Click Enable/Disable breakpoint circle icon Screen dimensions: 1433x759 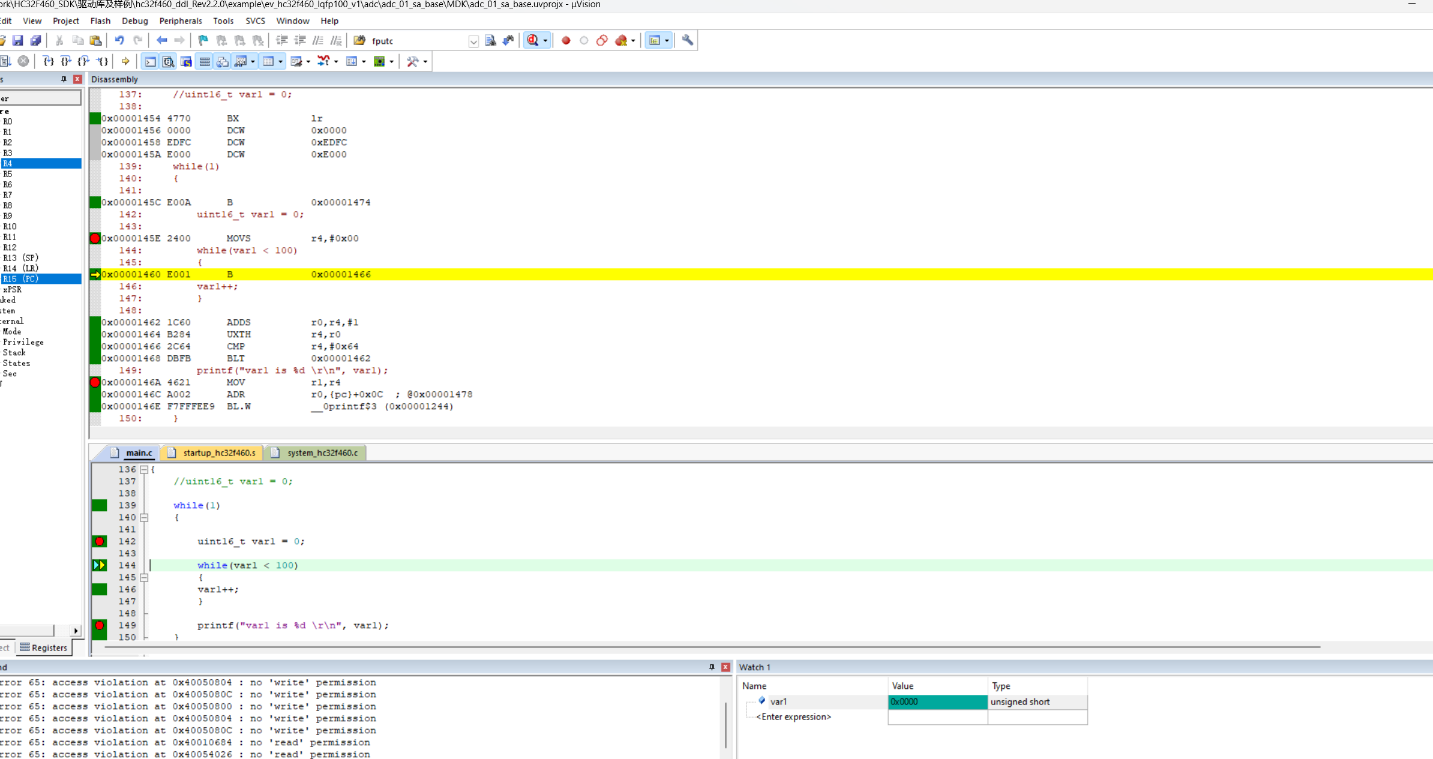point(584,41)
